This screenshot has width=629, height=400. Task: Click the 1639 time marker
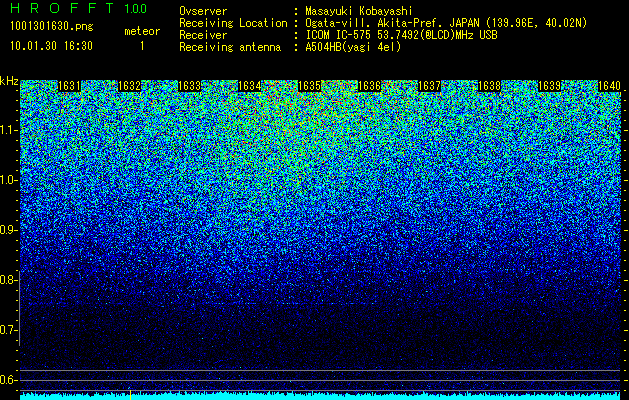pyautogui.click(x=549, y=86)
